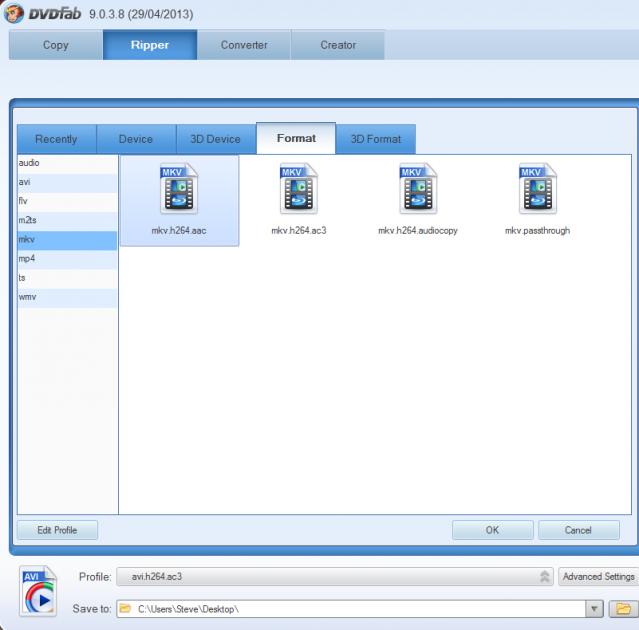
Task: Pick the mkv.h264.audiocopy profile icon
Action: pyautogui.click(x=418, y=190)
